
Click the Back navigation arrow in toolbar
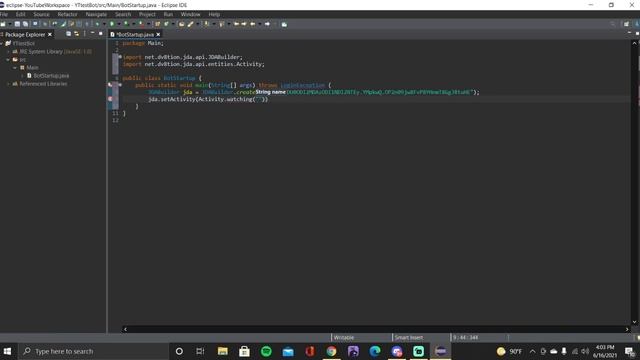click(253, 24)
